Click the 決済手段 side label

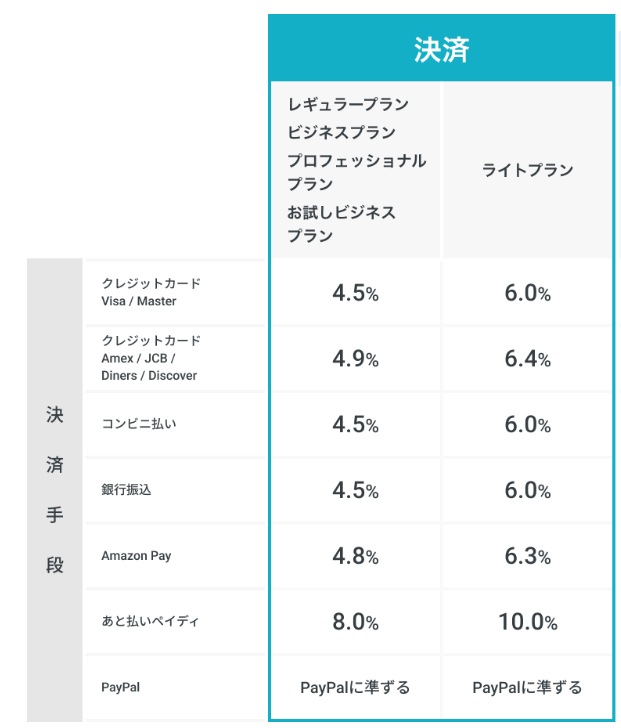pos(54,490)
